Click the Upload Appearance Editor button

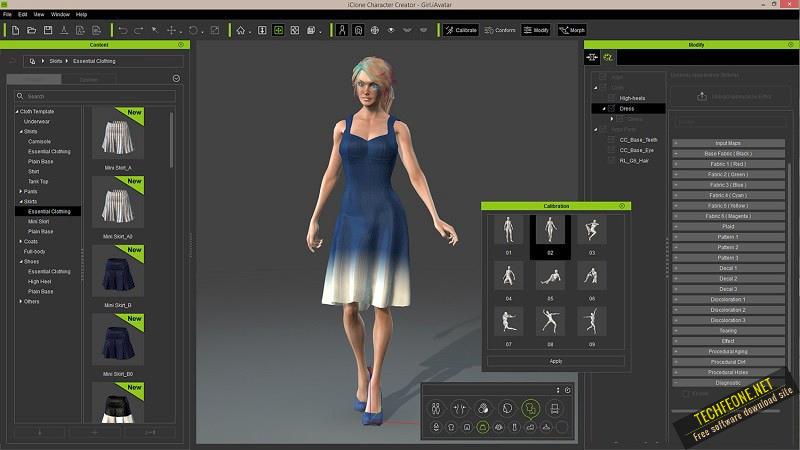pyautogui.click(x=731, y=96)
